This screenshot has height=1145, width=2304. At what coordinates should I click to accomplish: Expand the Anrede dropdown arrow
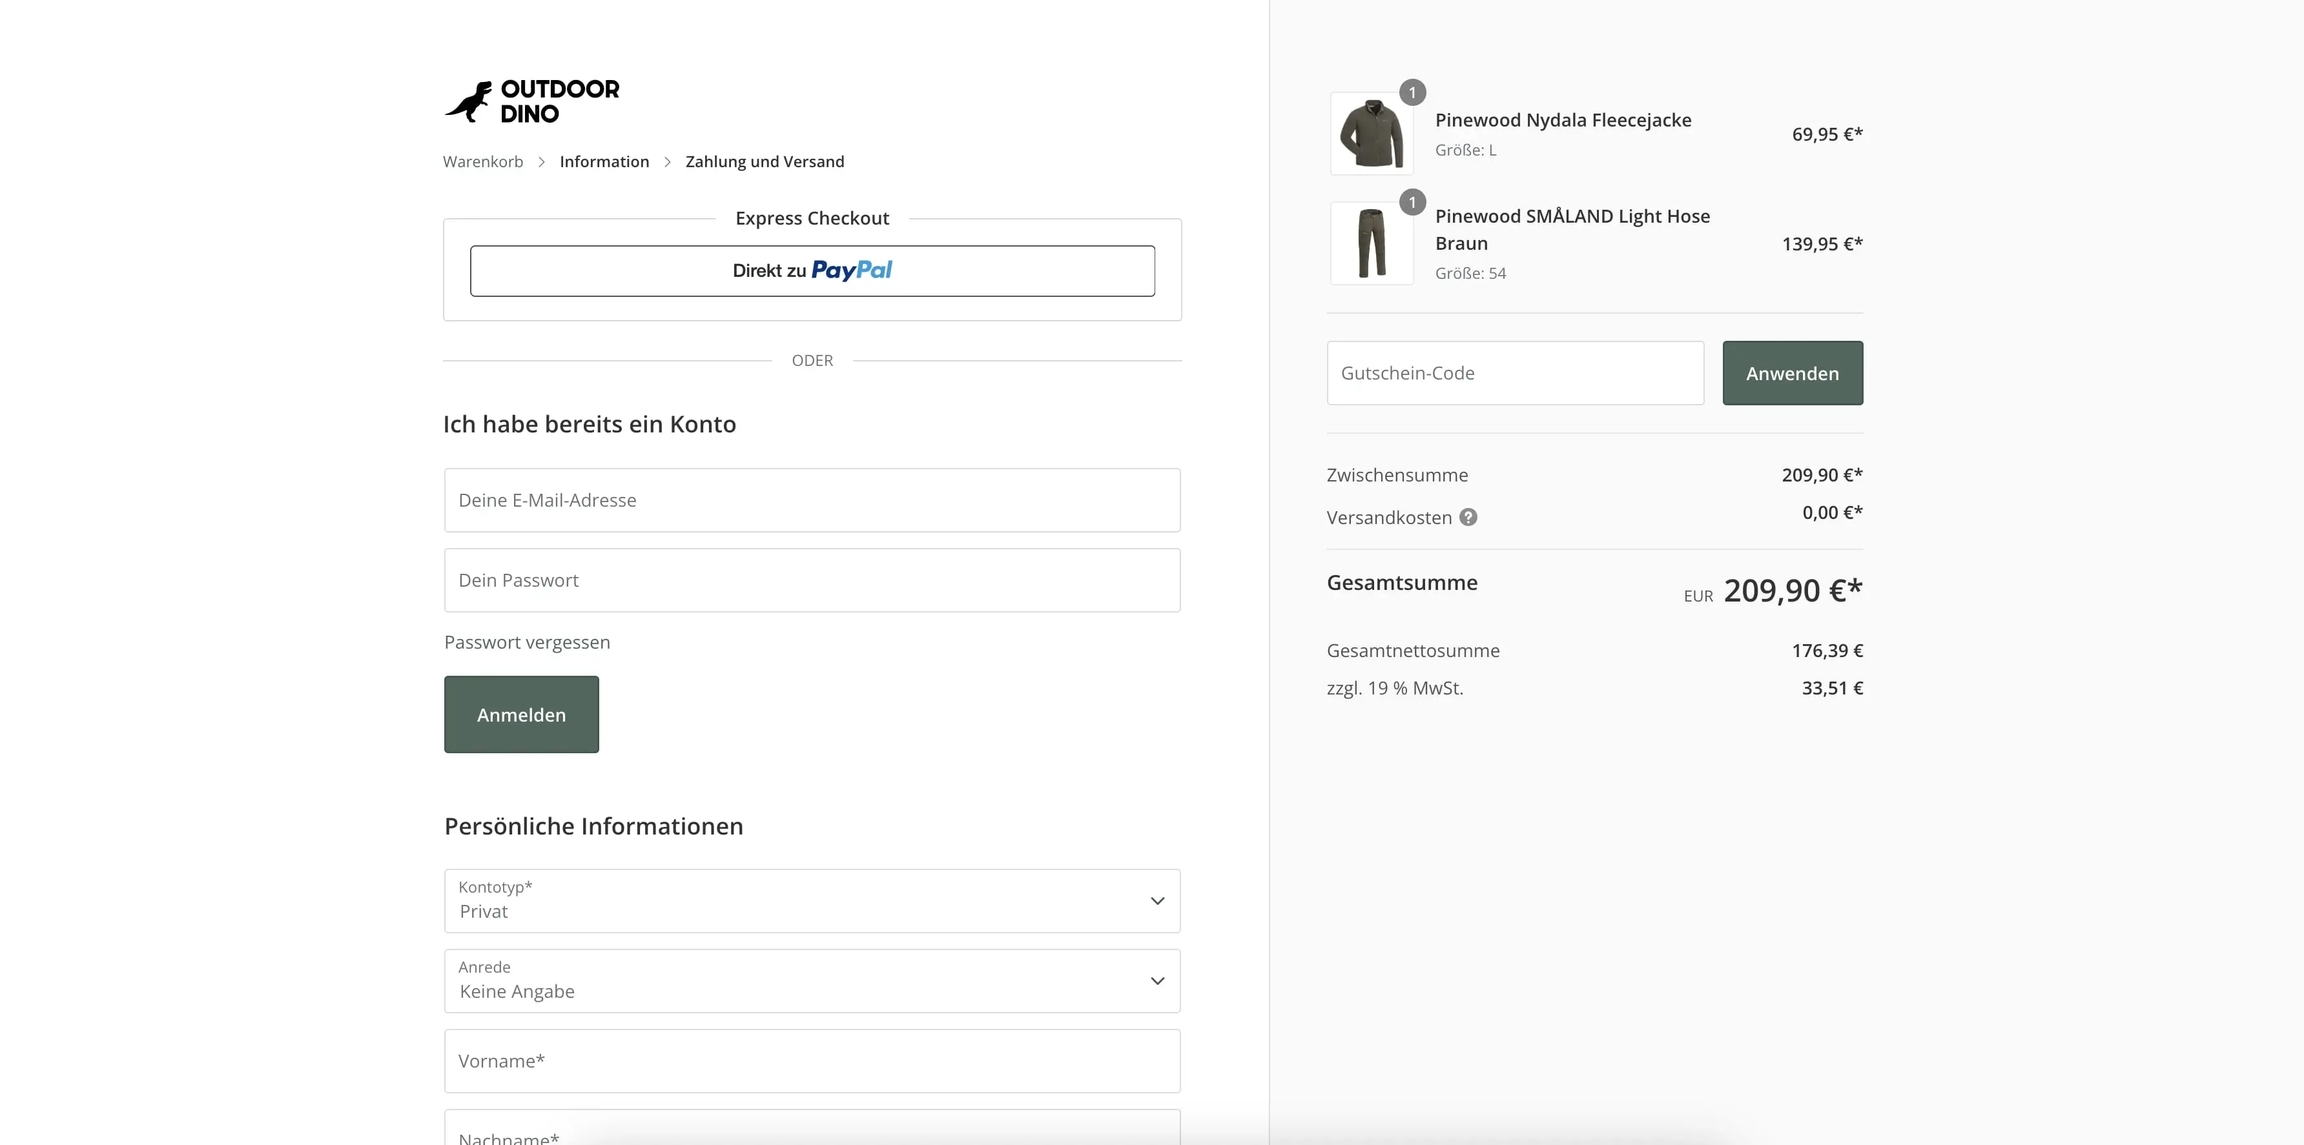click(1157, 981)
